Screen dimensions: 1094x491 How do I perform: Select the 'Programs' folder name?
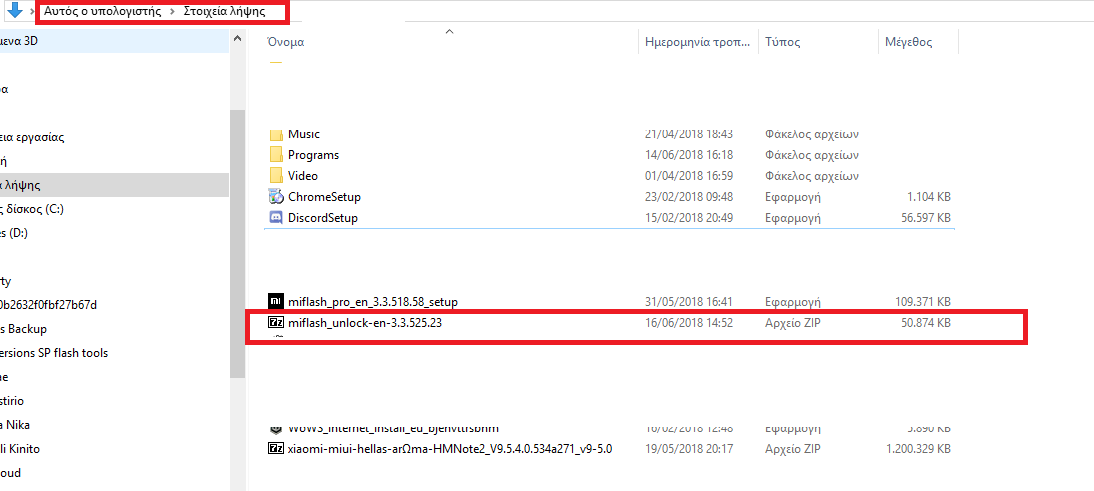(x=313, y=155)
